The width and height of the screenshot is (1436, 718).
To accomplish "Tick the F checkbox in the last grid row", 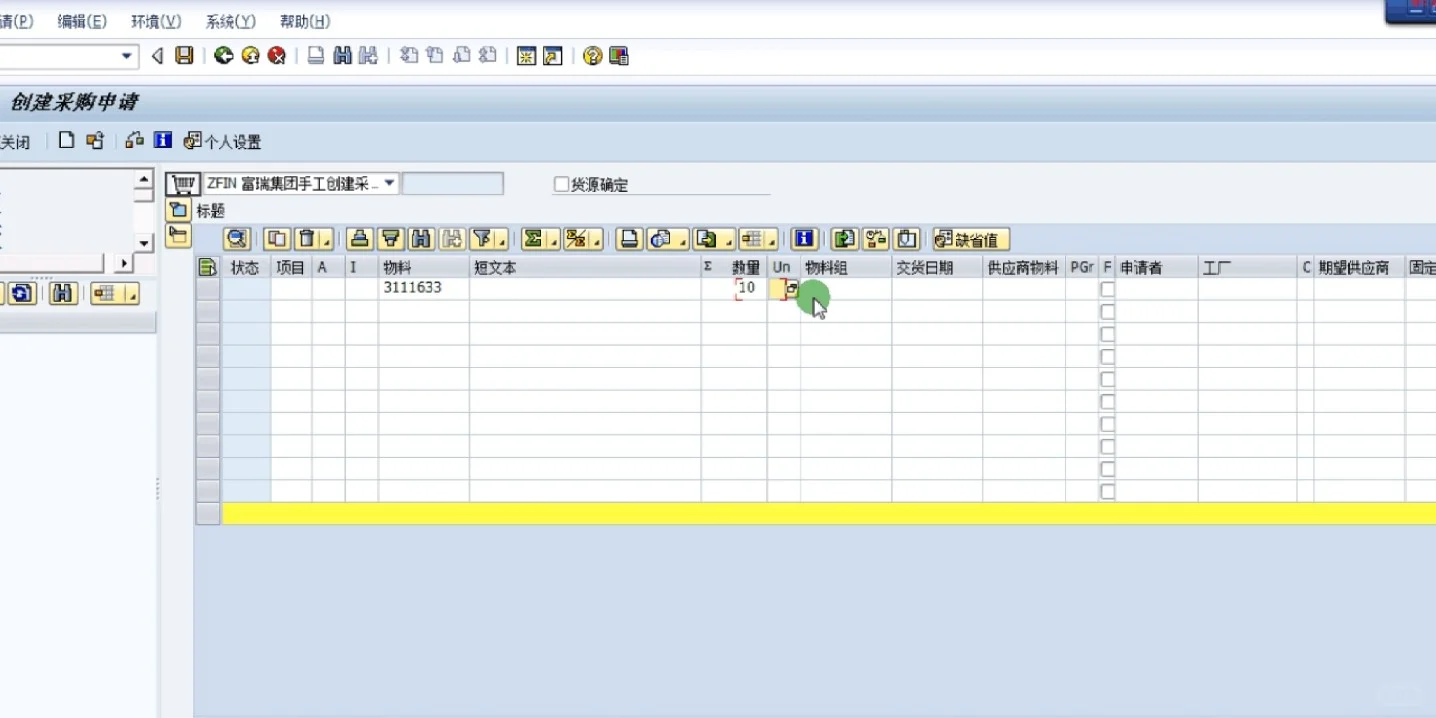I will 1107,492.
